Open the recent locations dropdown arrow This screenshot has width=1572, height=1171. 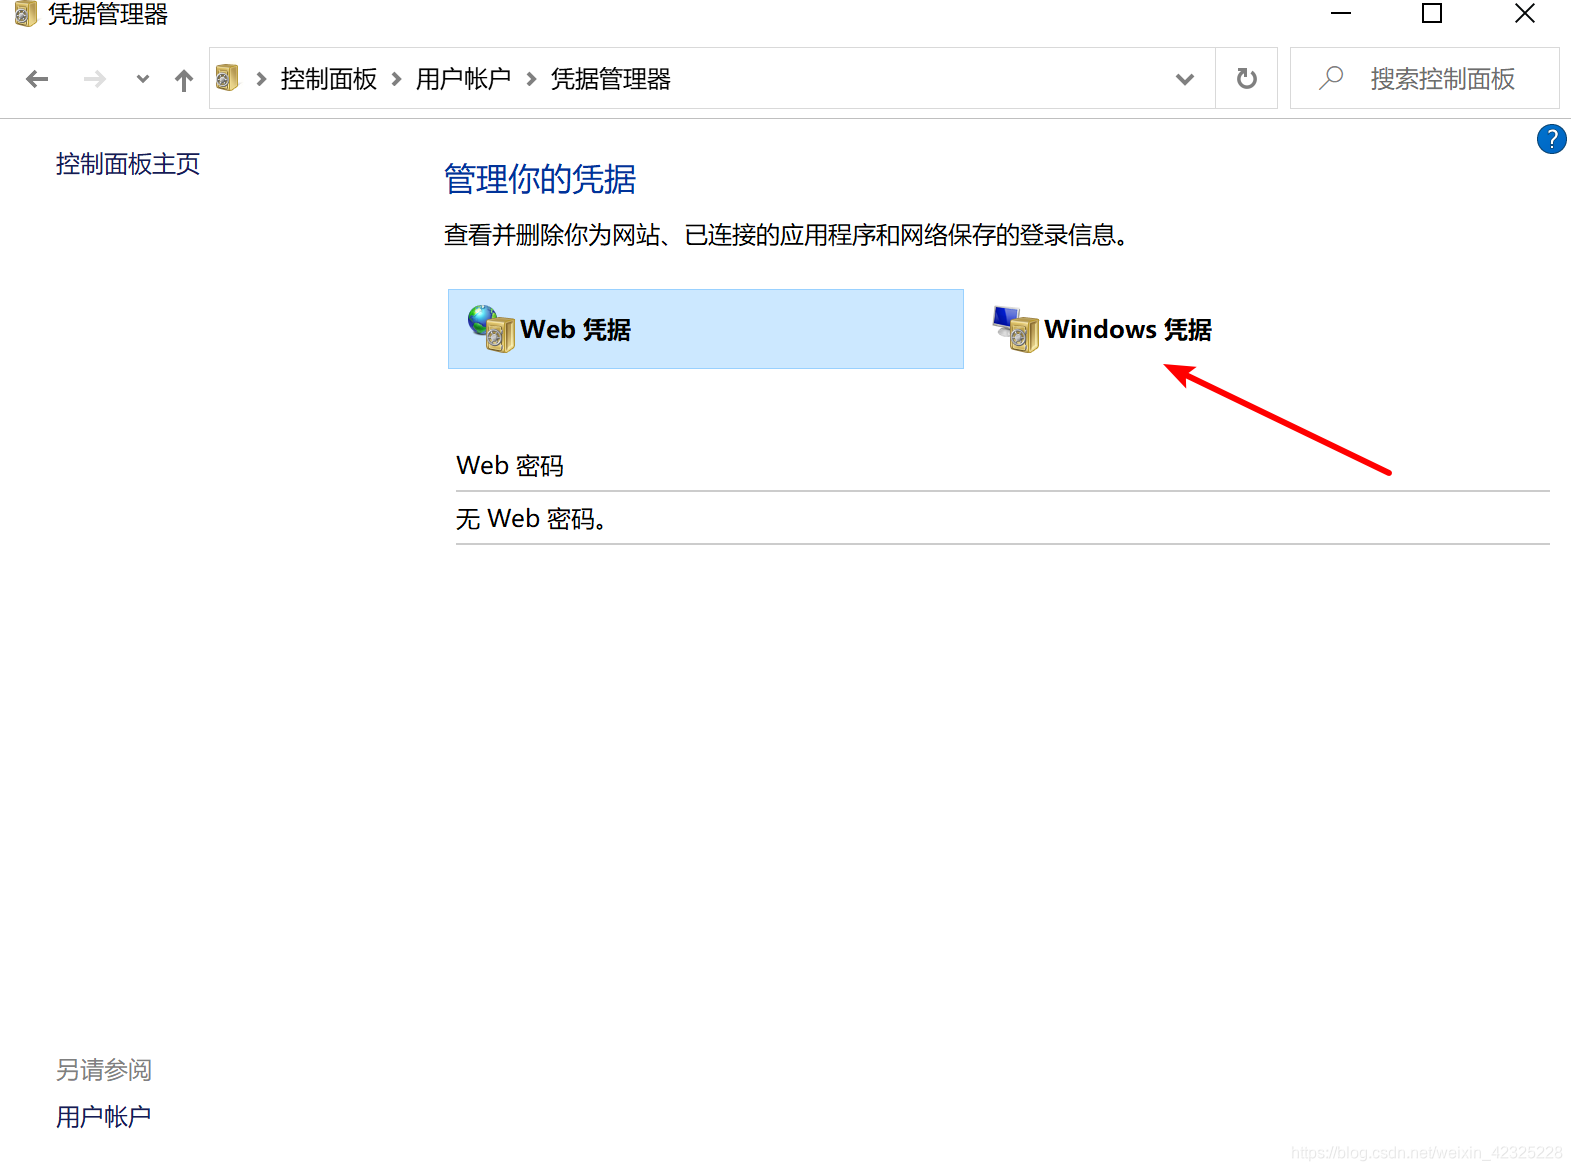pyautogui.click(x=143, y=79)
